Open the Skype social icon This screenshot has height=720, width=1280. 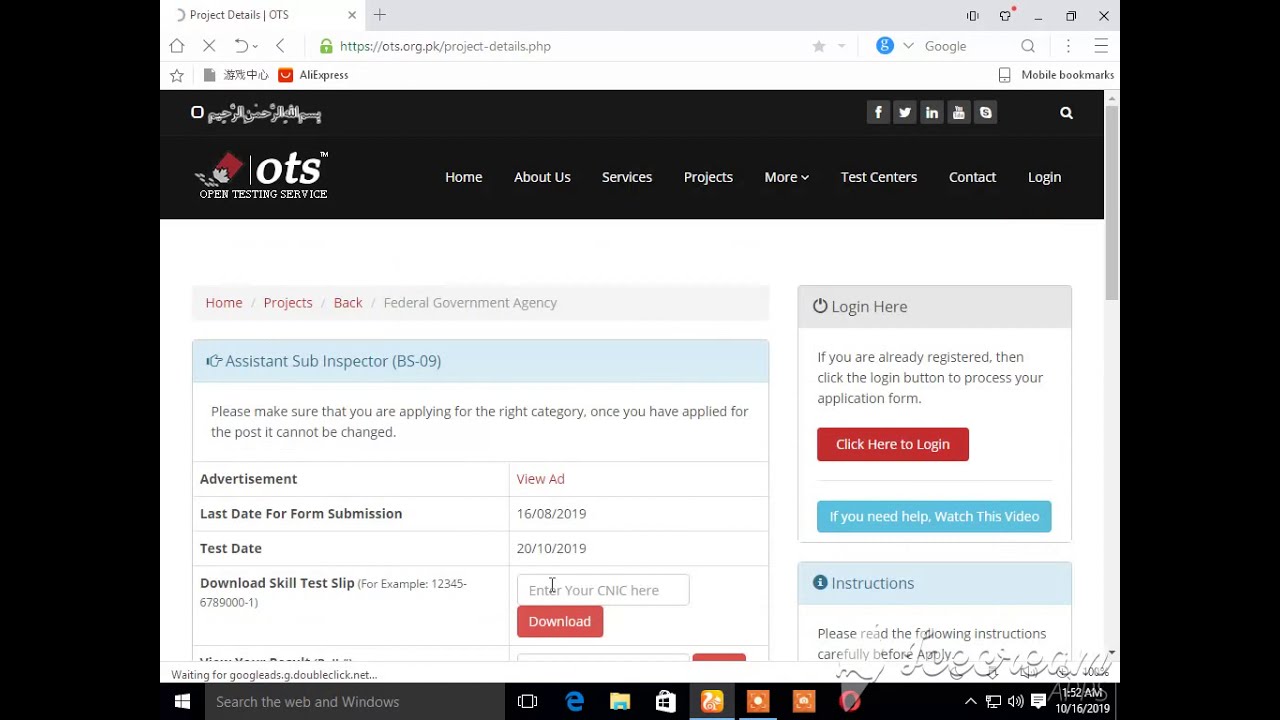986,113
